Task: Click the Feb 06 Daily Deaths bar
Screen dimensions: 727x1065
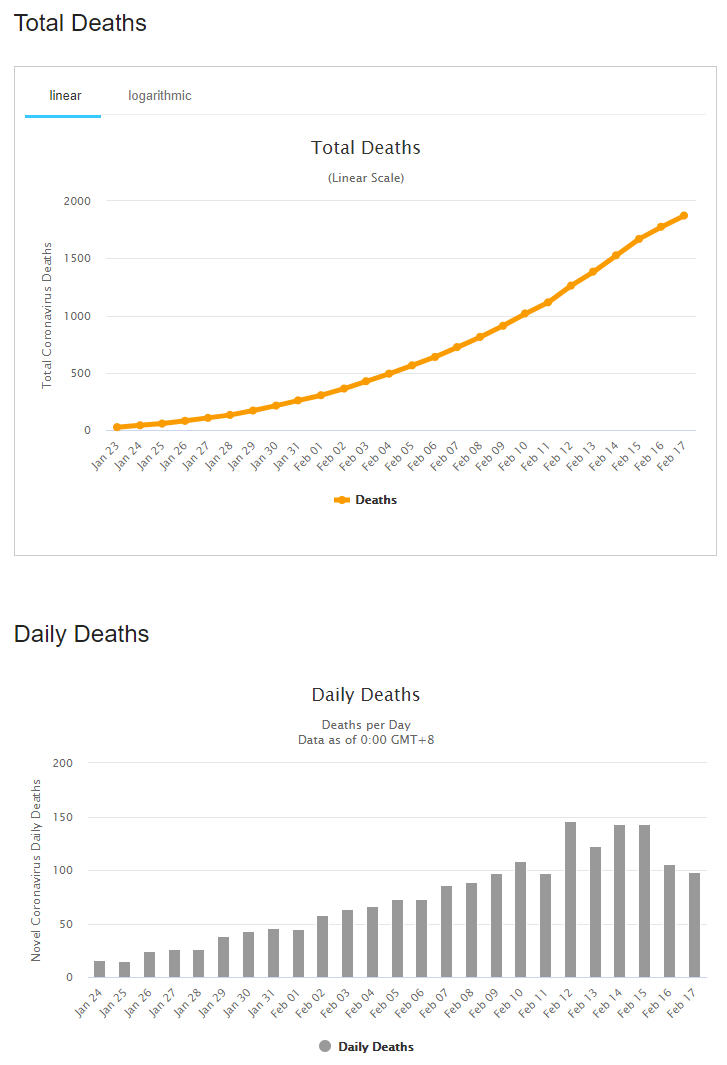Action: (x=421, y=938)
